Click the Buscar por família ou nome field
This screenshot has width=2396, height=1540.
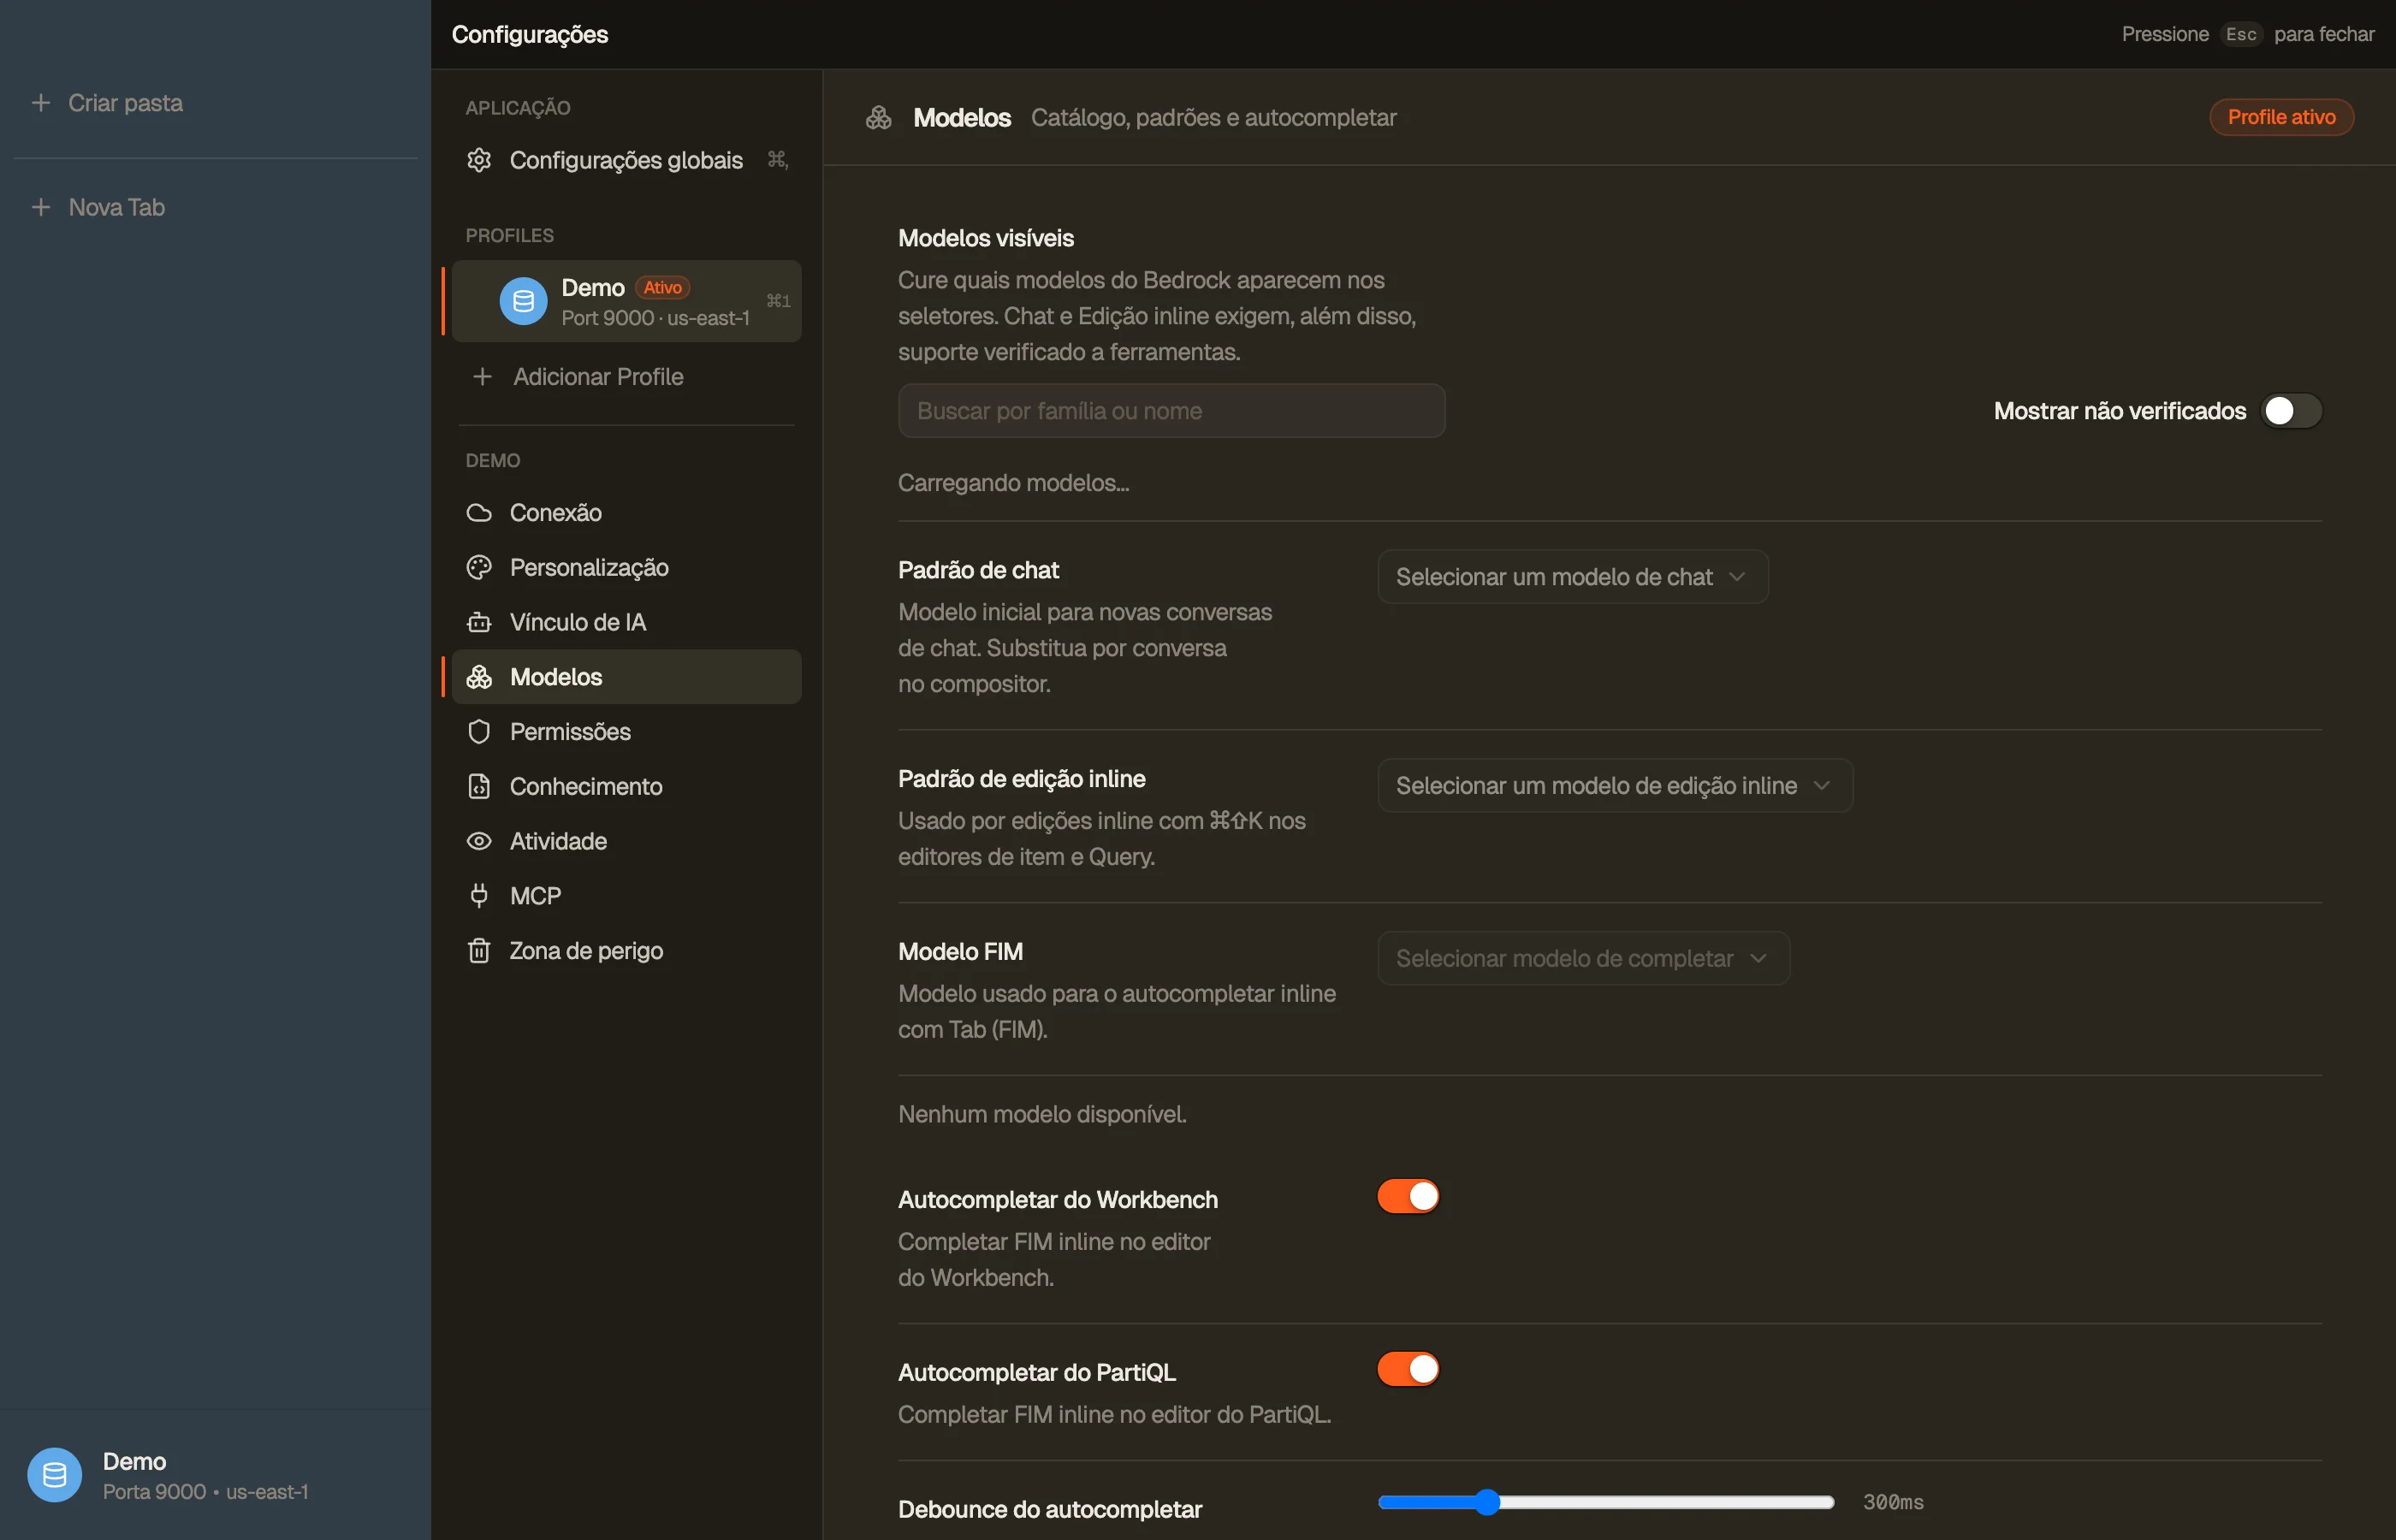coord(1171,411)
